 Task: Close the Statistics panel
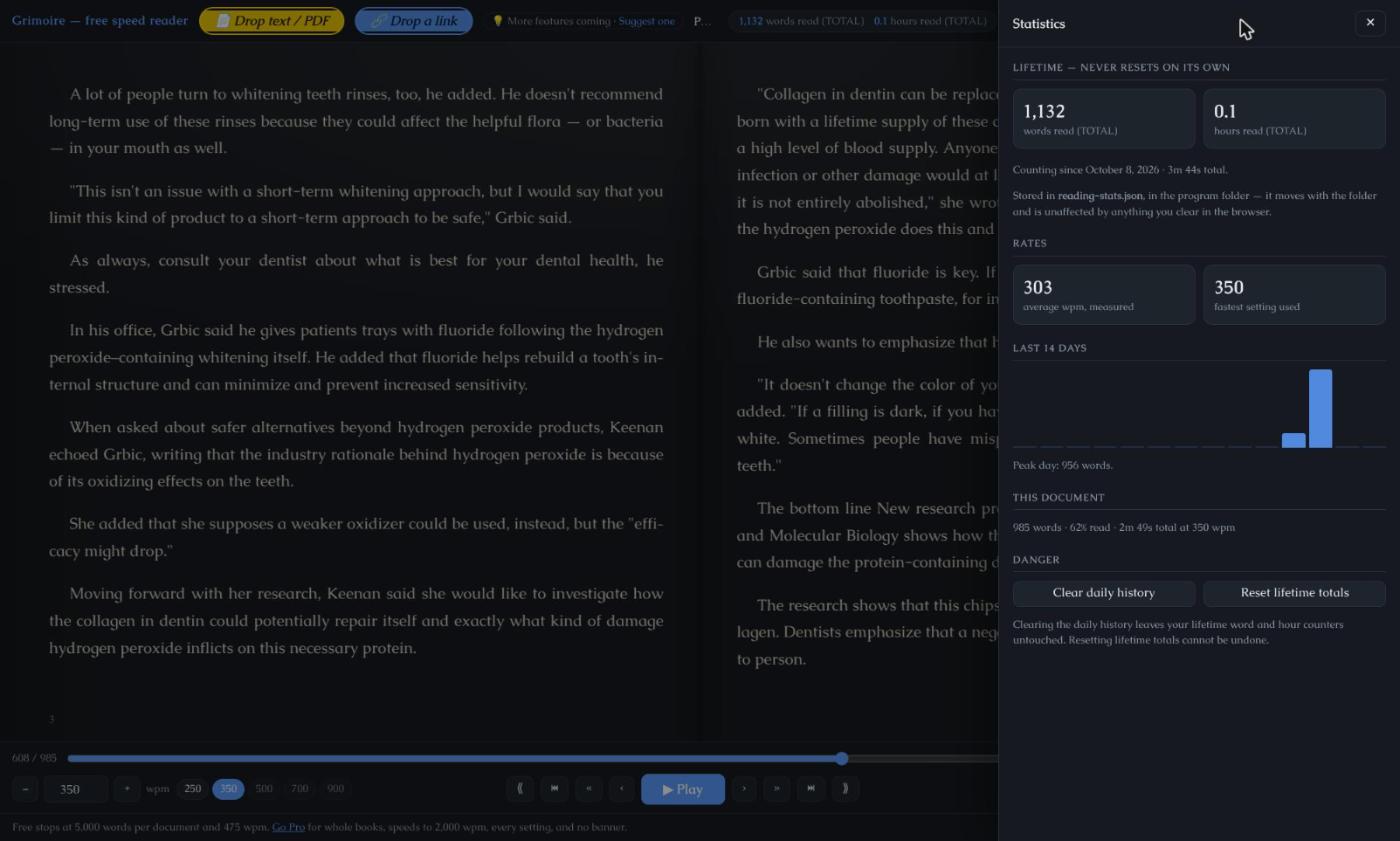tap(1370, 23)
